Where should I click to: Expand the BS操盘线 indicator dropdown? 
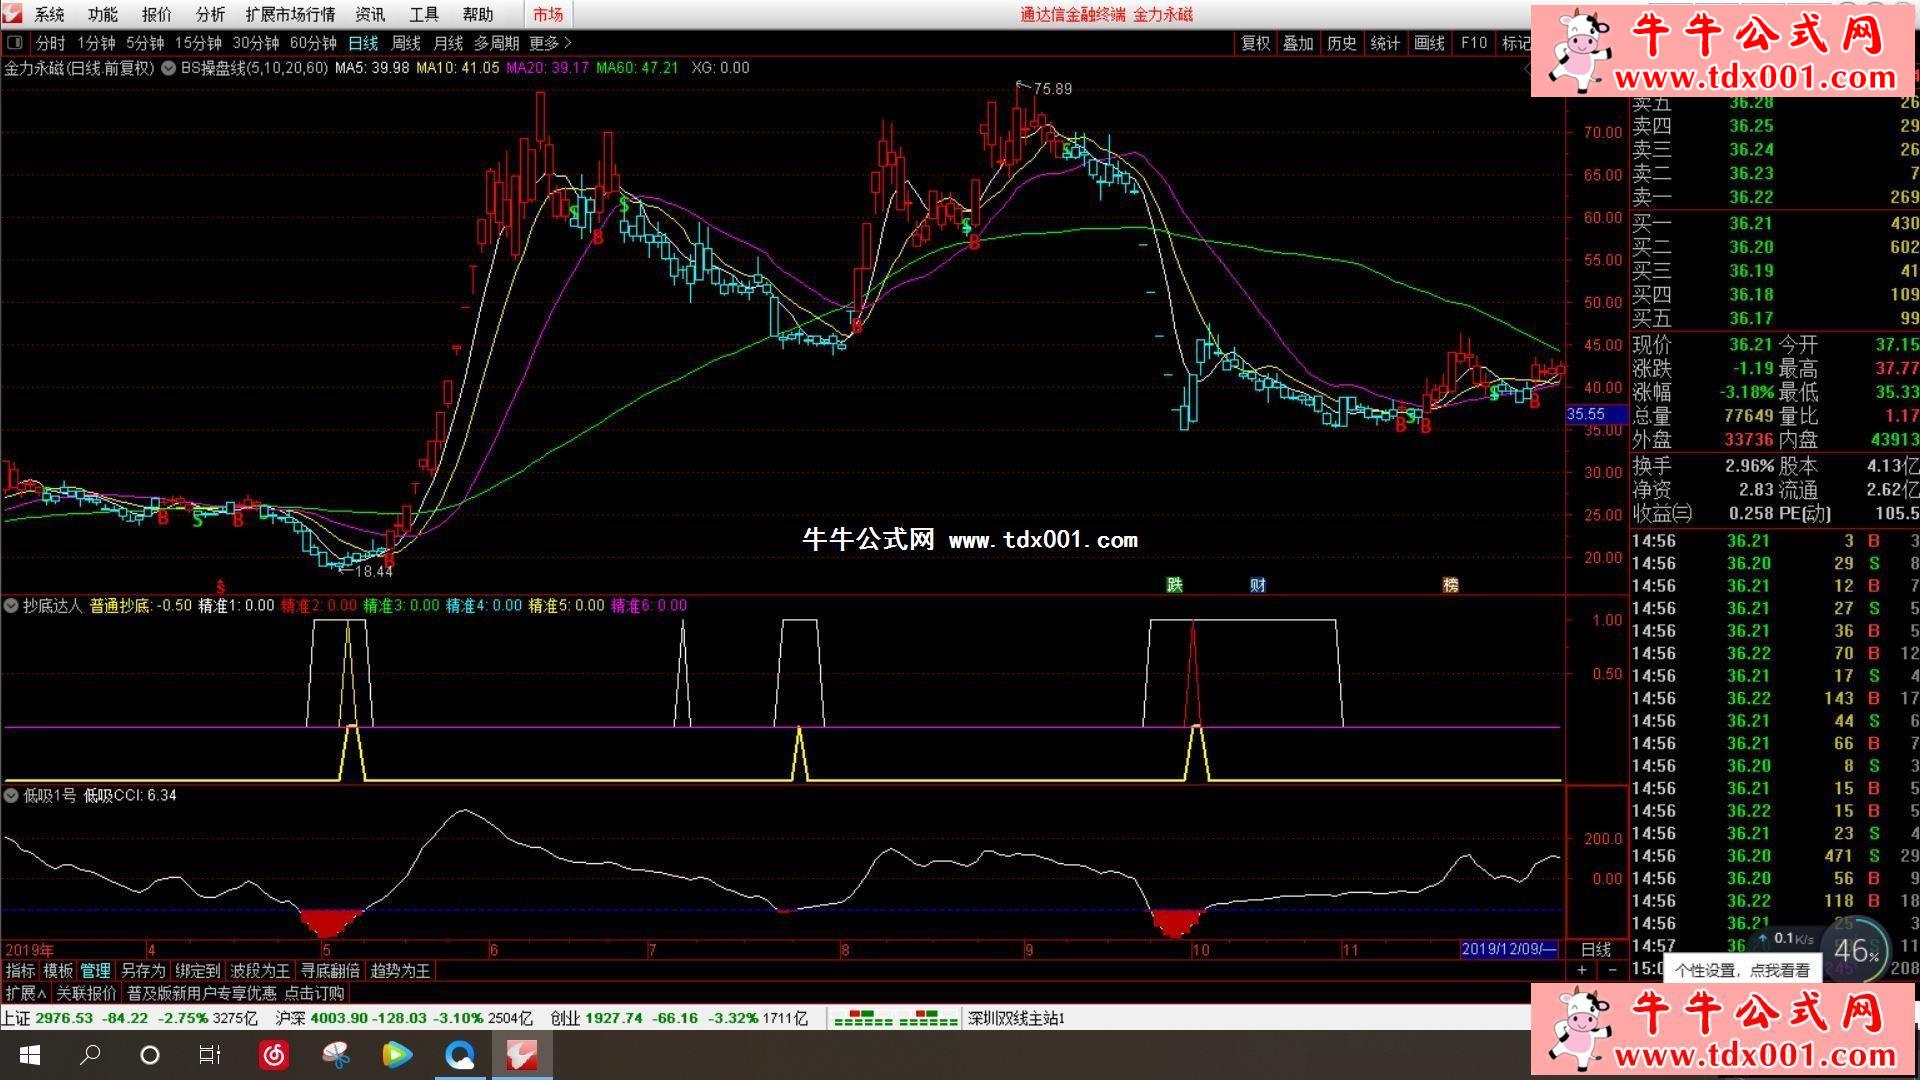pyautogui.click(x=169, y=68)
